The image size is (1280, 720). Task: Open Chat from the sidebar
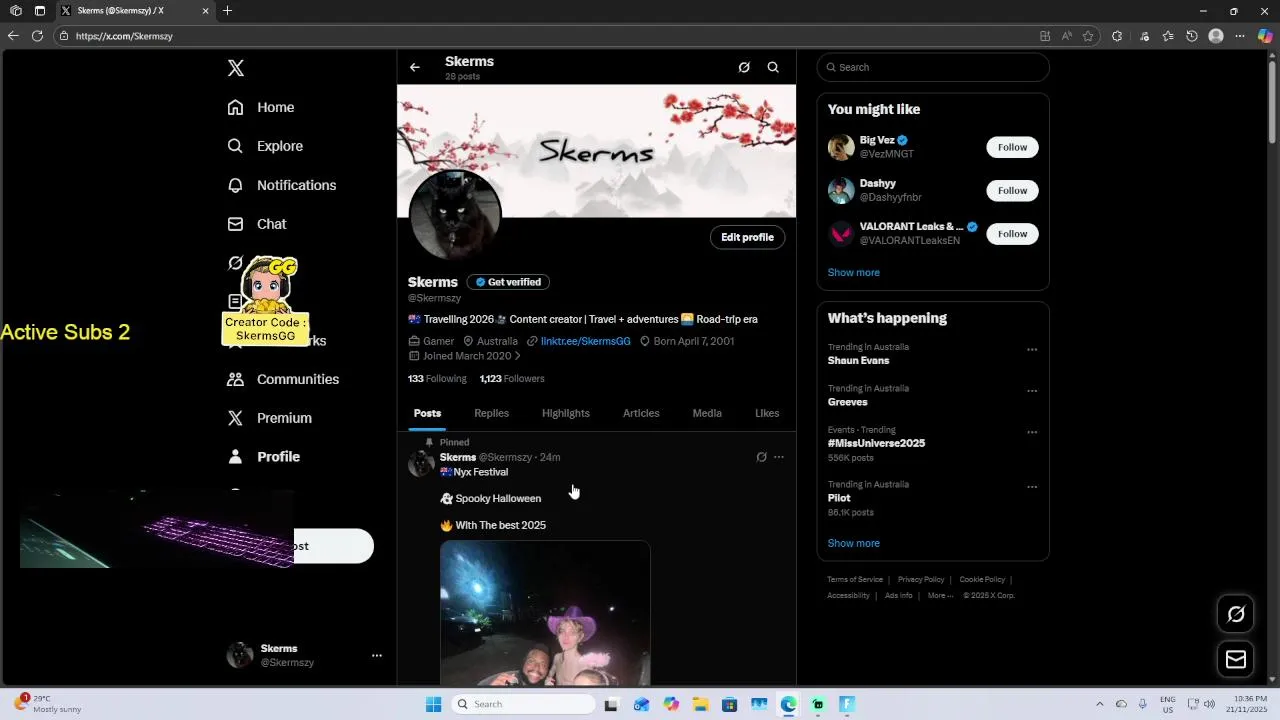tap(257, 224)
